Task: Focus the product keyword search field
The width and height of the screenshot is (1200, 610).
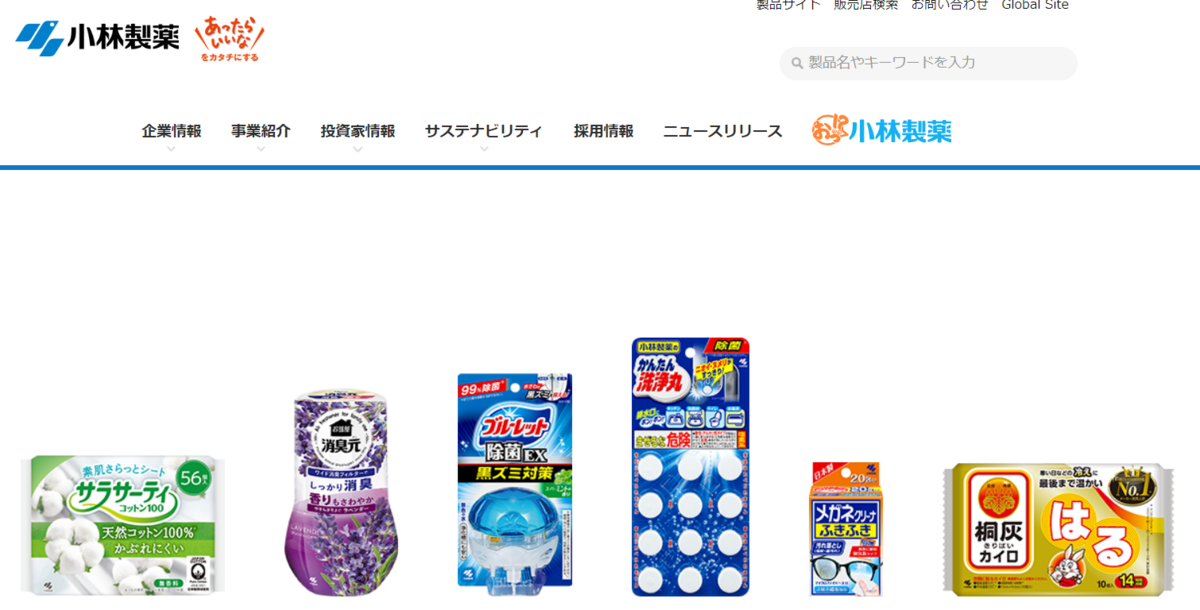Action: pyautogui.click(x=928, y=63)
